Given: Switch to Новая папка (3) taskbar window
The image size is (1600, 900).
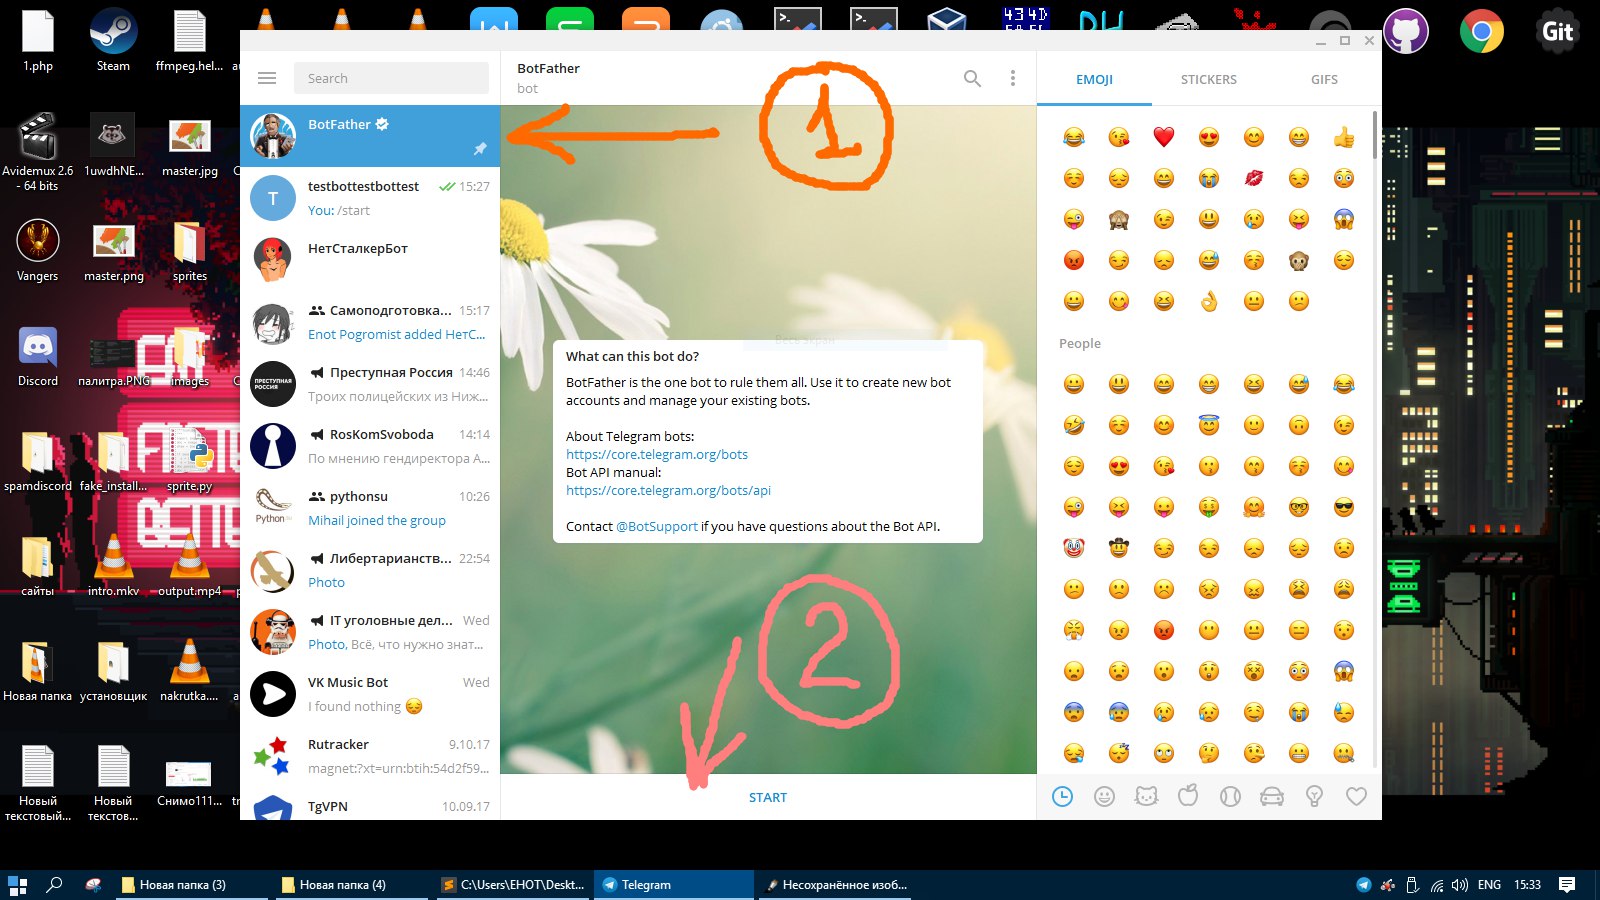Looking at the screenshot, I should (x=194, y=884).
